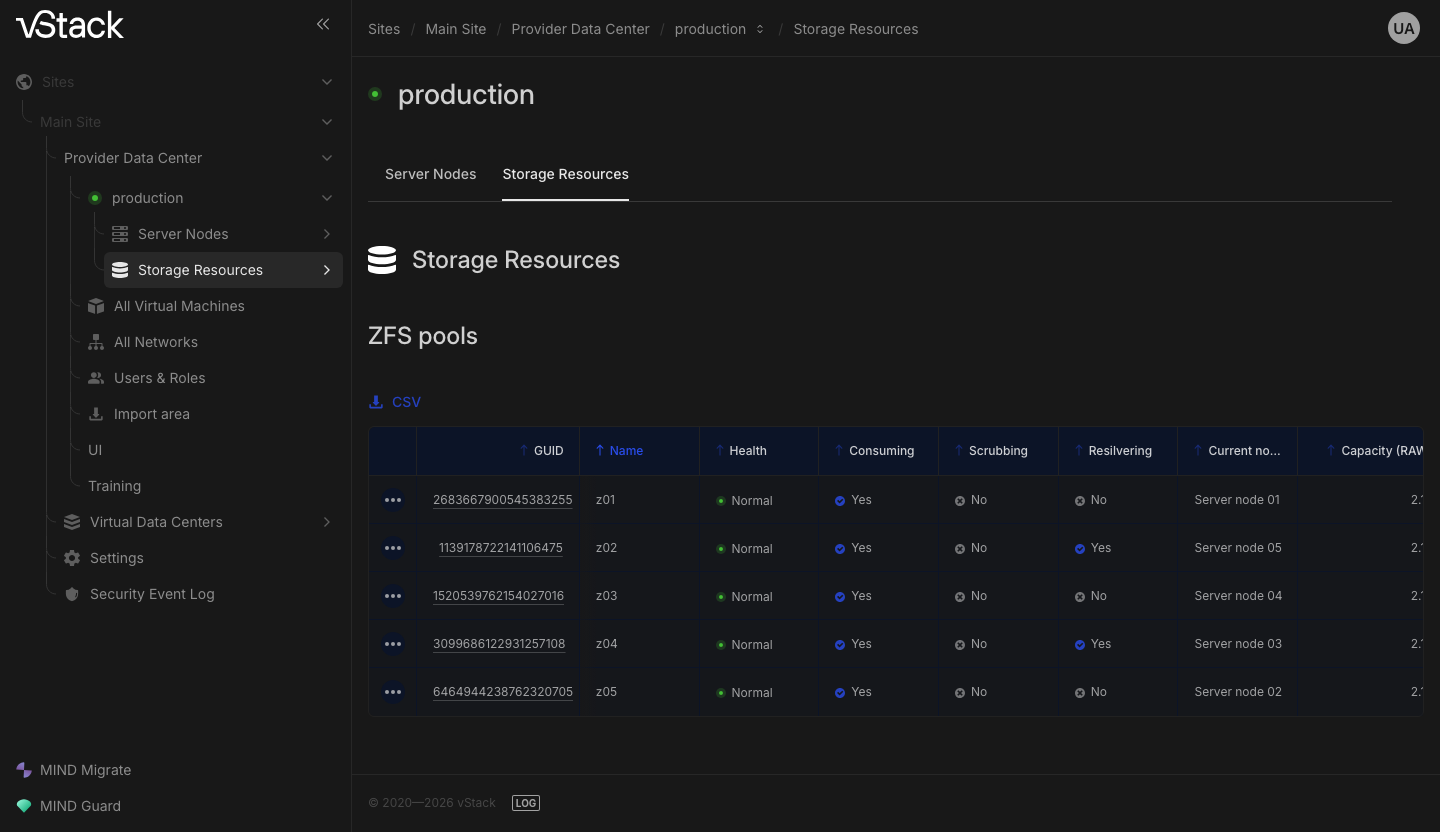This screenshot has width=1440, height=832.
Task: Open actions menu for pool z01
Action: 393,500
